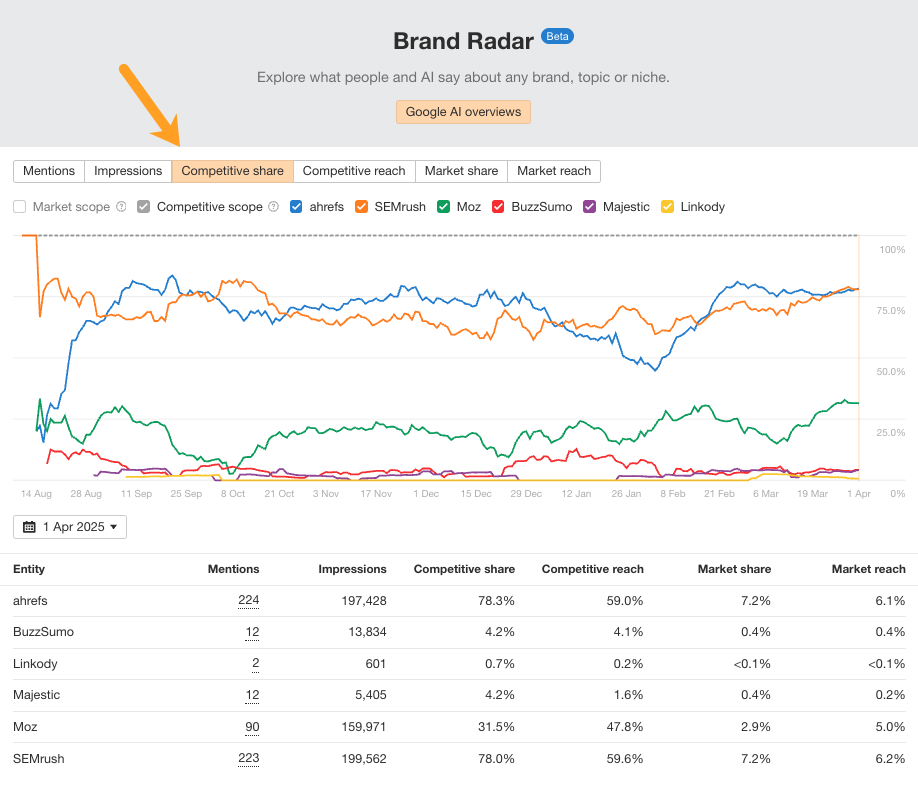
Task: Open the Market share tab
Action: 461,171
